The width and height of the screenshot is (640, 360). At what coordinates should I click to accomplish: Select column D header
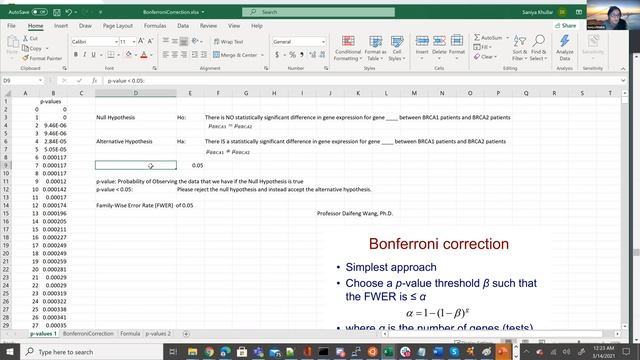coord(136,93)
